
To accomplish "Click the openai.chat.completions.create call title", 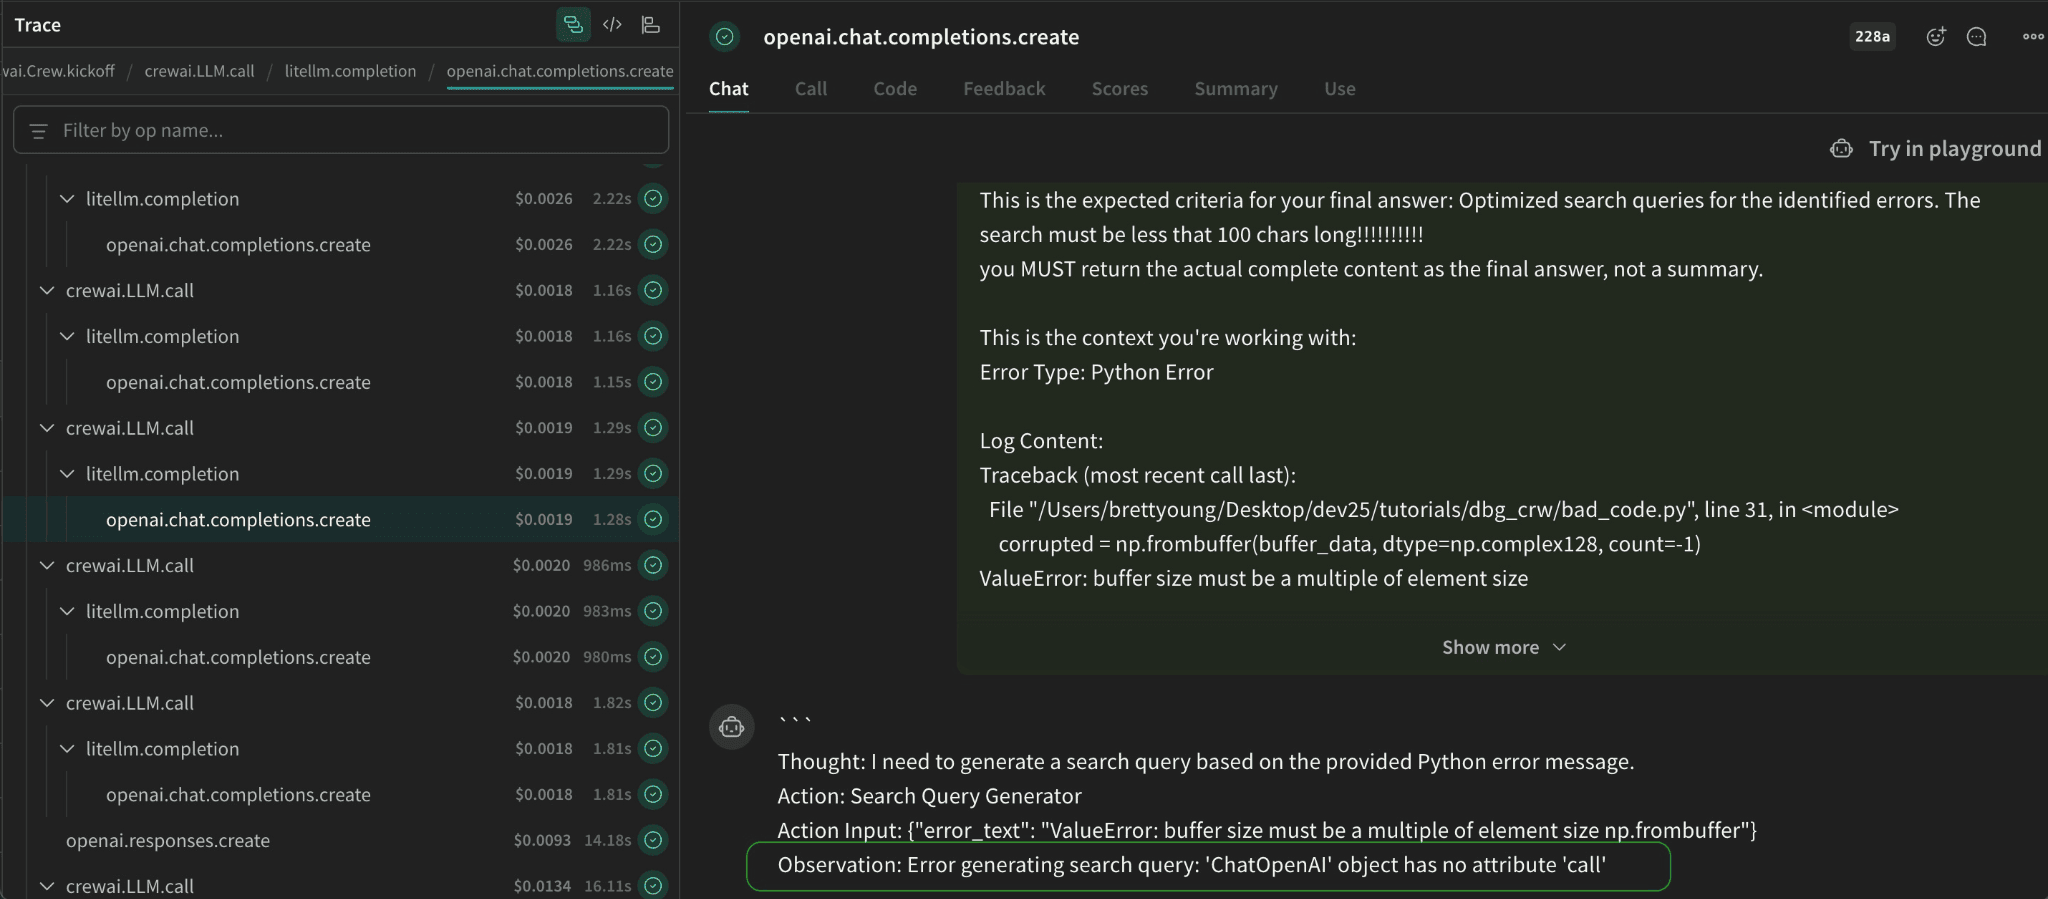I will point(921,37).
